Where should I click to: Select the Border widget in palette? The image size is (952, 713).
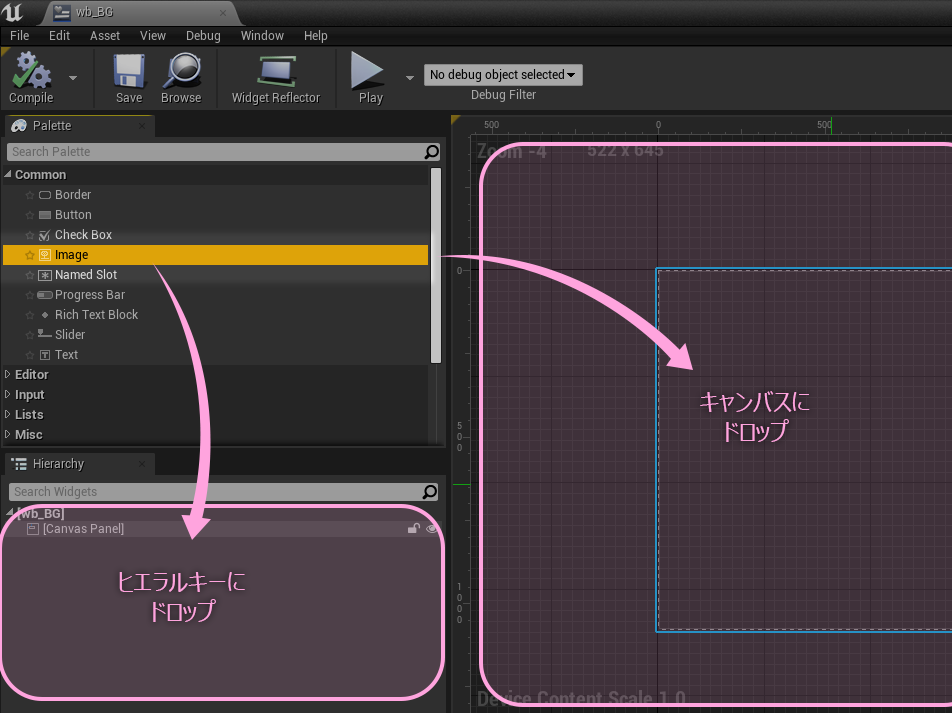pyautogui.click(x=216, y=195)
